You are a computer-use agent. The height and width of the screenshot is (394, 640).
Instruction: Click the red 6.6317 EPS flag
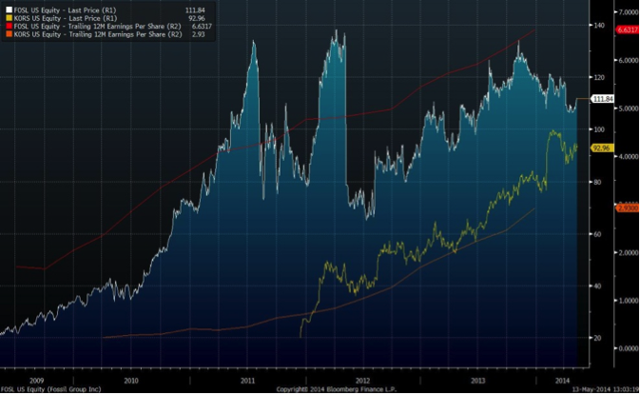(627, 30)
